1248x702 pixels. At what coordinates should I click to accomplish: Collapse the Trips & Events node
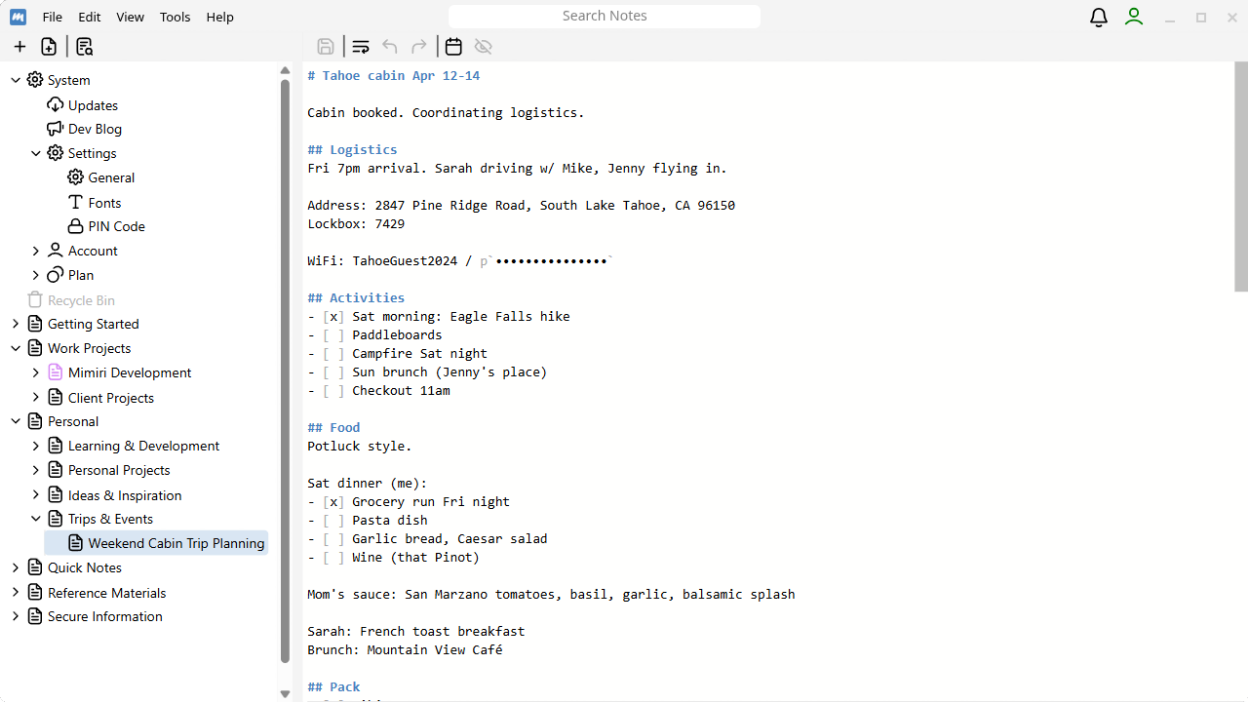(x=36, y=519)
